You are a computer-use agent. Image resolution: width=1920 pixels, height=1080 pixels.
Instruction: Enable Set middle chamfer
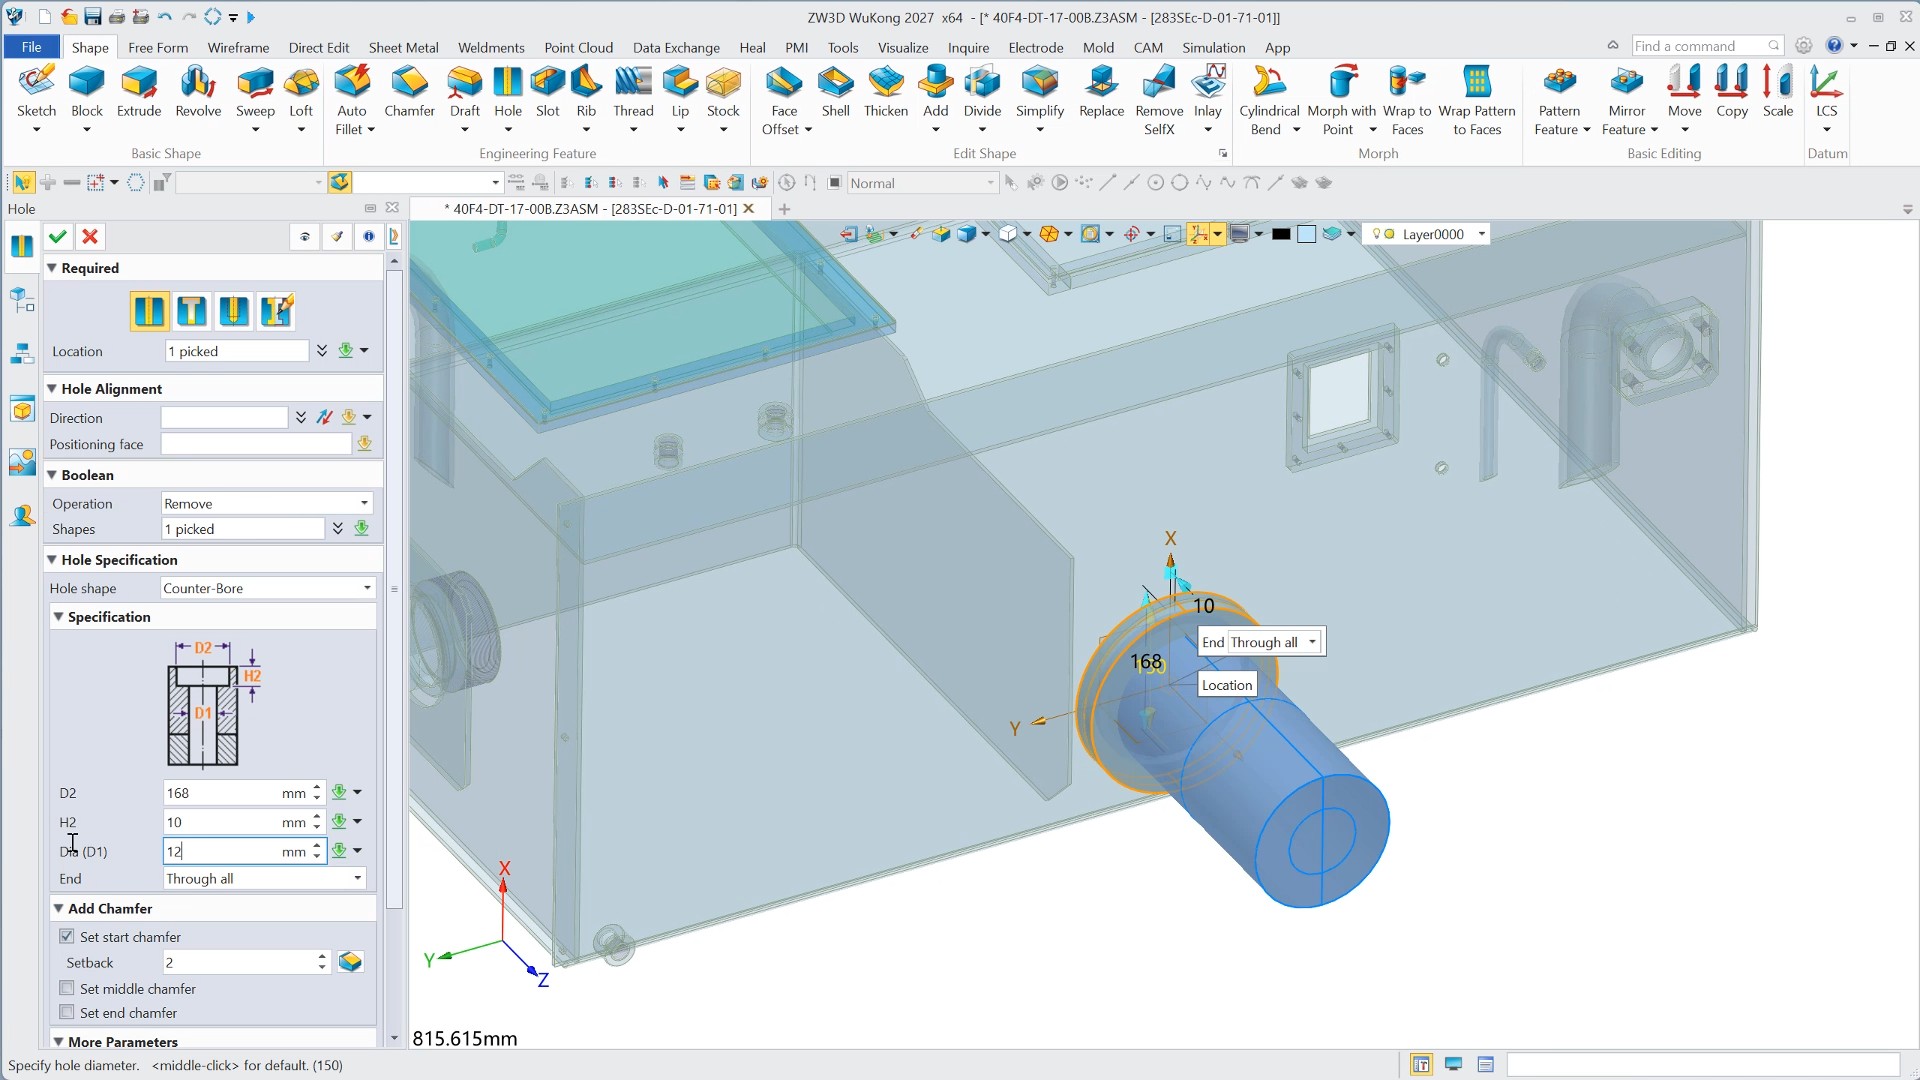67,989
